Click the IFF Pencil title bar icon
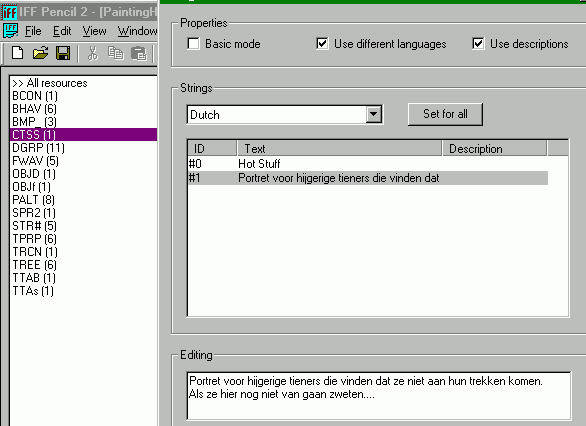The image size is (586, 426). coord(9,12)
